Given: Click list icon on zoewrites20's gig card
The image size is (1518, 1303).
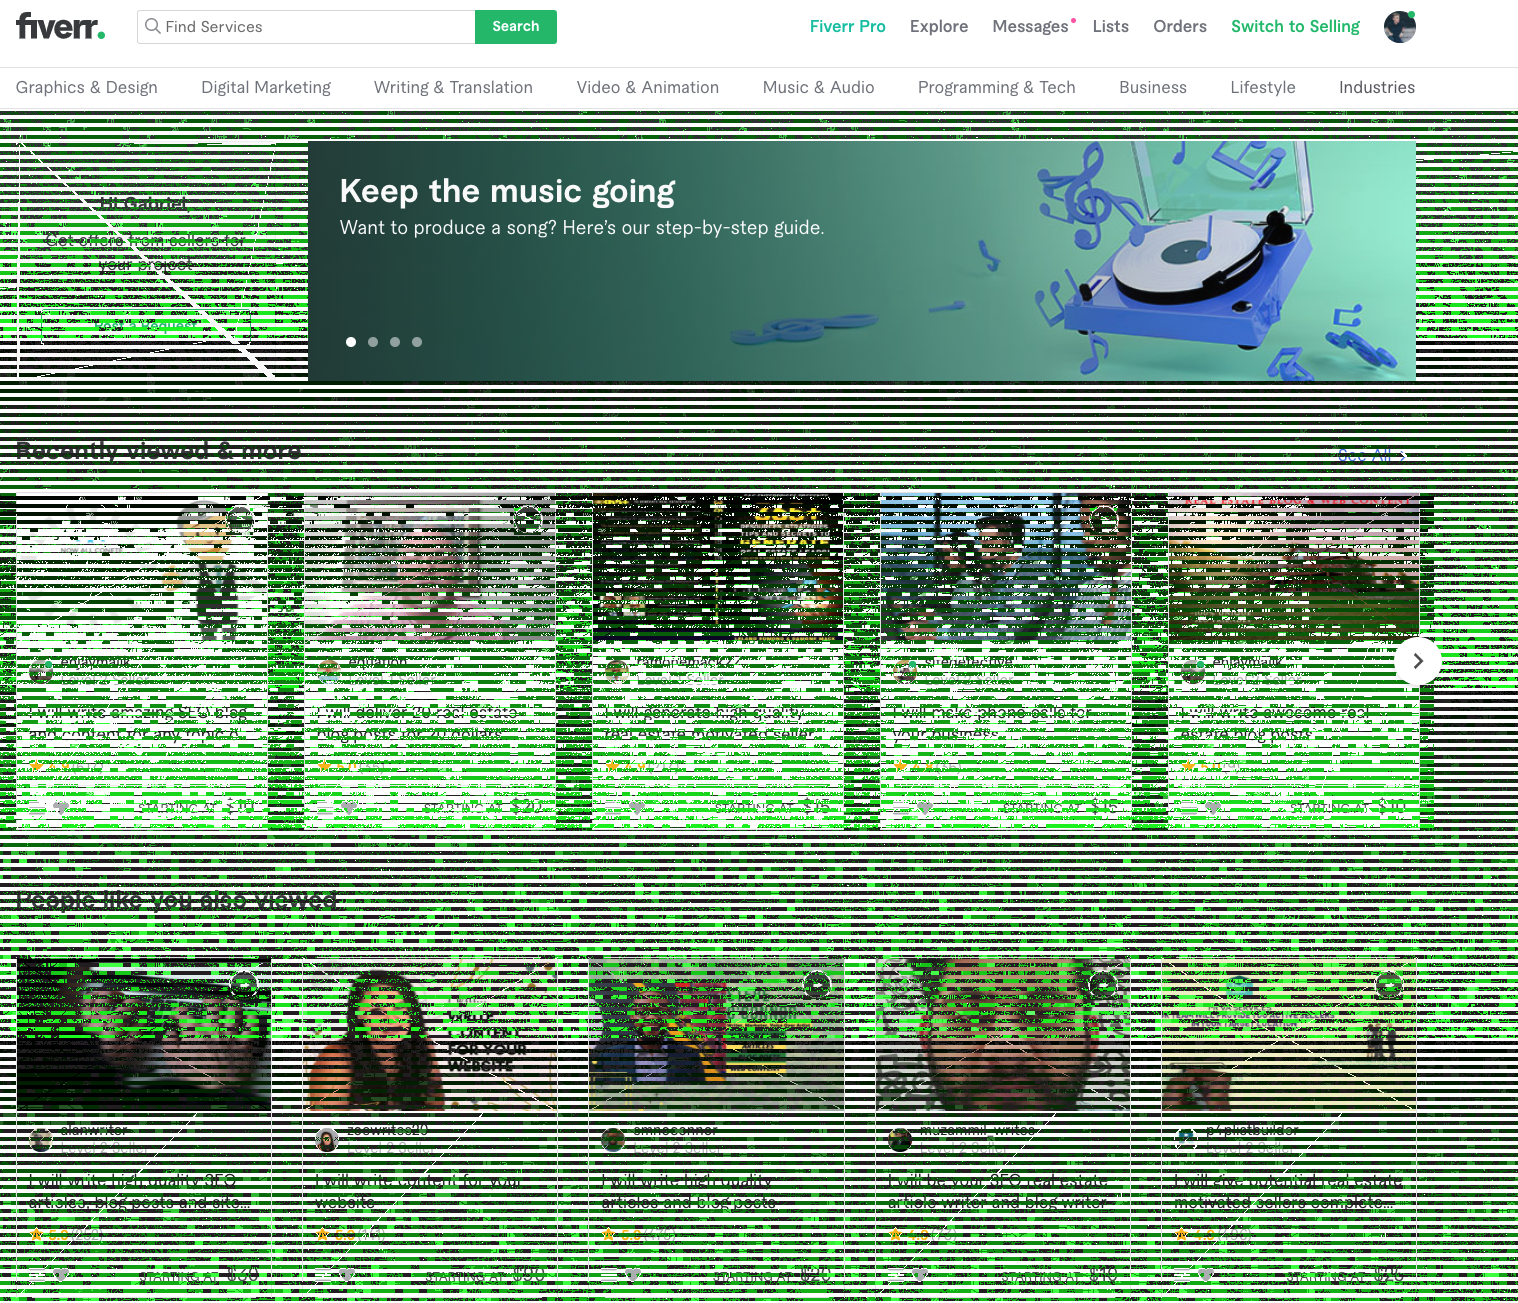Looking at the screenshot, I should point(322,1275).
